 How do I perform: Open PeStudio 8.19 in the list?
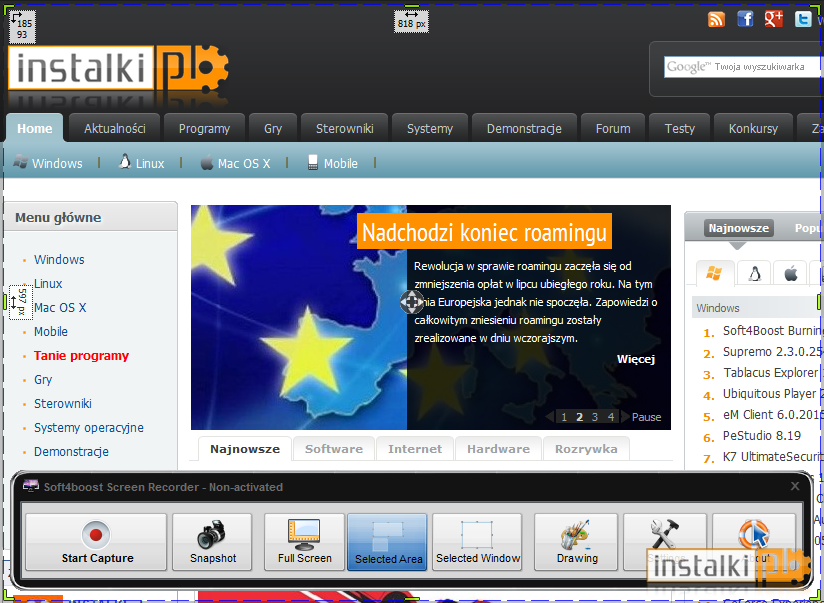tap(761, 436)
